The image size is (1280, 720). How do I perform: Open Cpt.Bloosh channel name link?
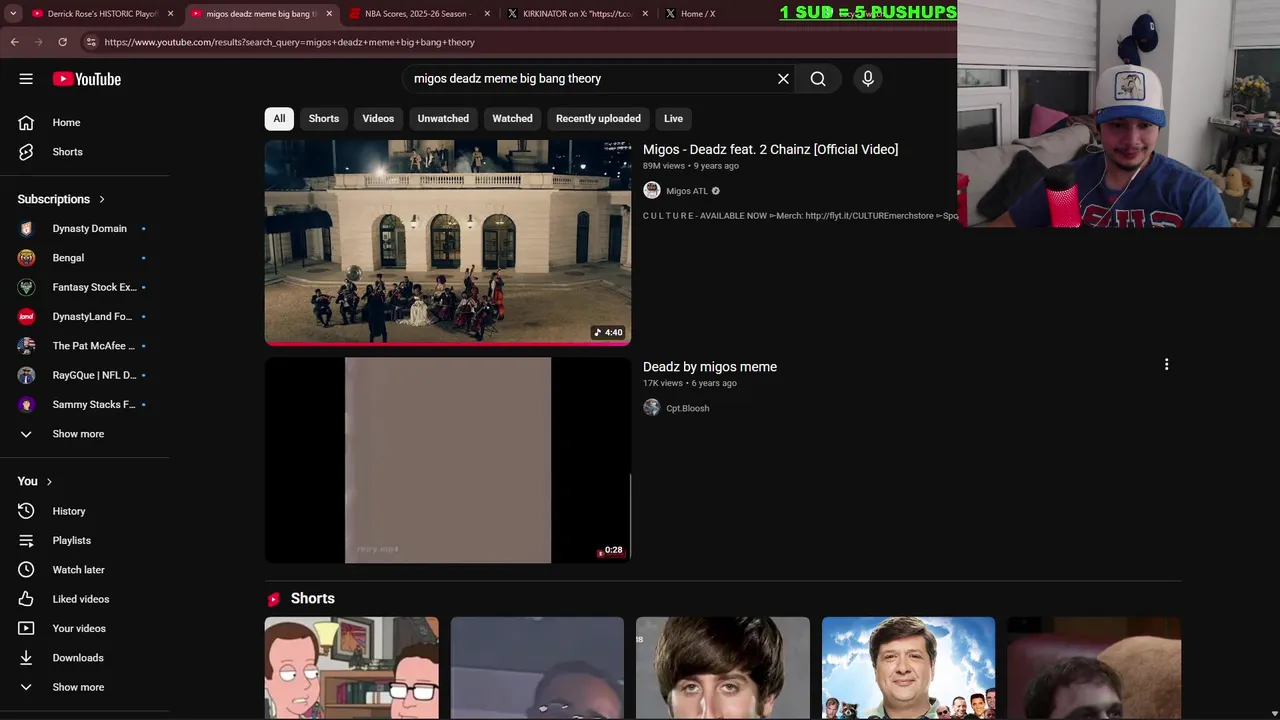[x=688, y=408]
